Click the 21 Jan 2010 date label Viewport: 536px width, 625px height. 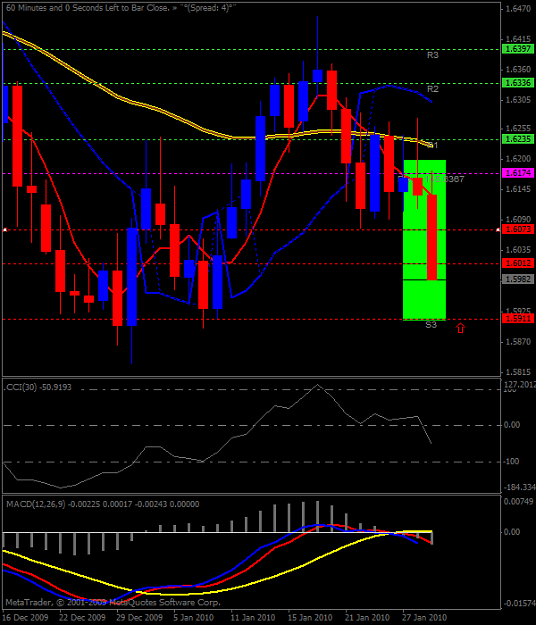(x=367, y=617)
